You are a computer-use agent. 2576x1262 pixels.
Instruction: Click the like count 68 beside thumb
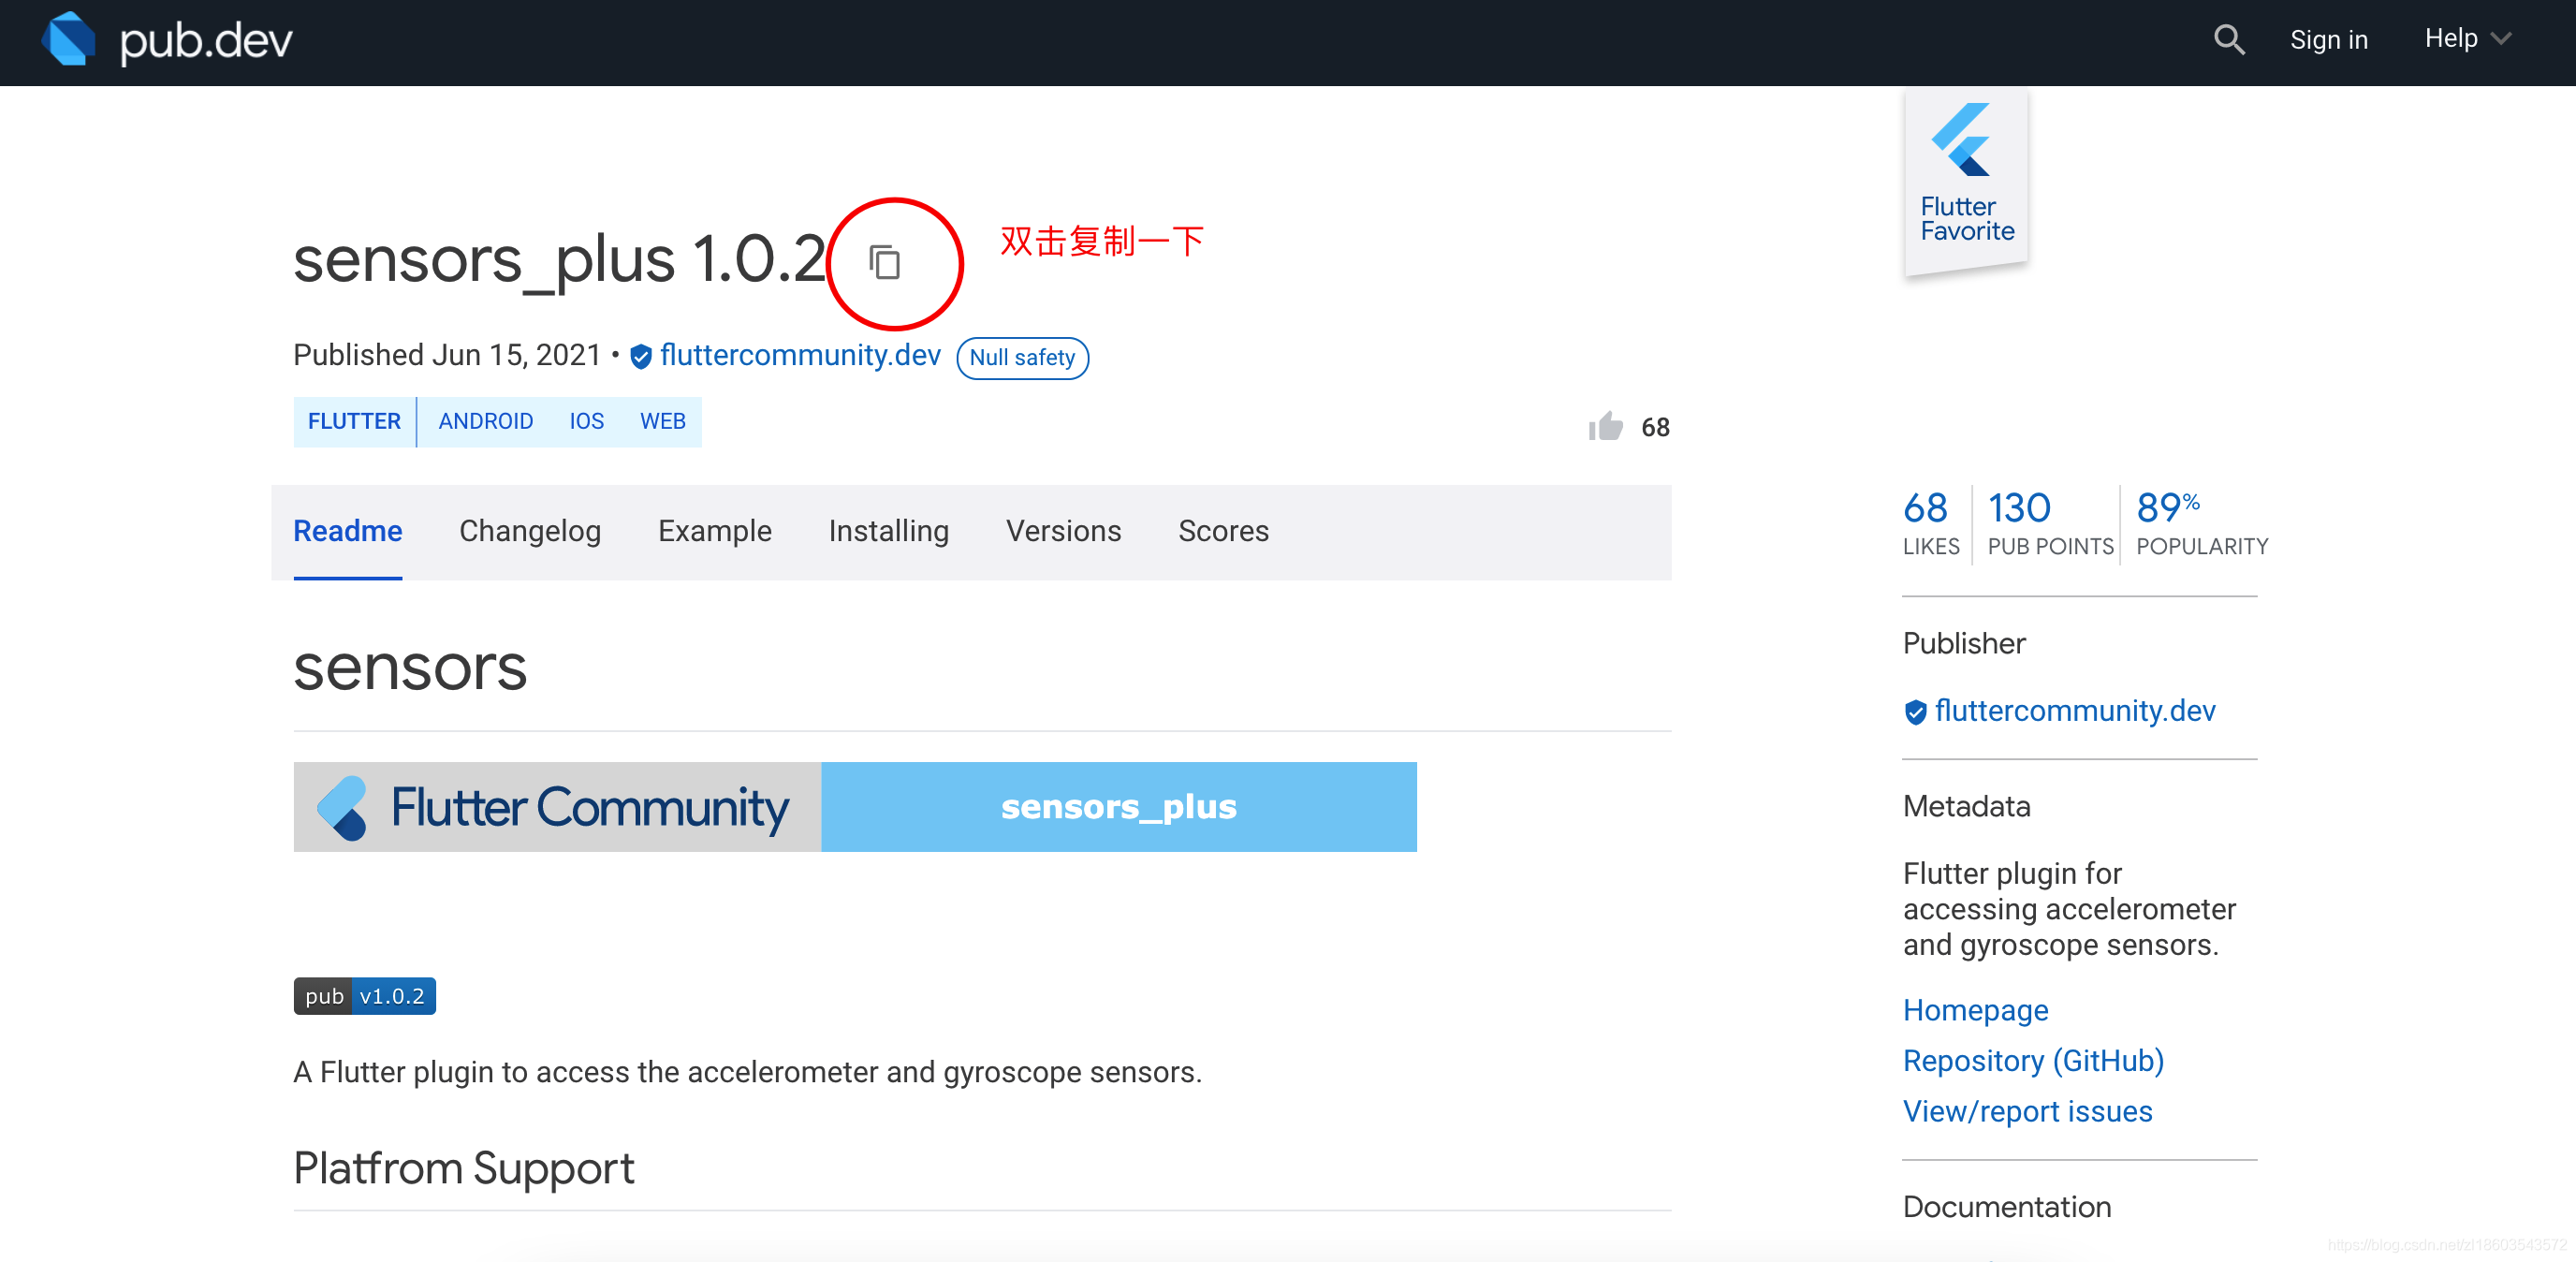(x=1655, y=428)
